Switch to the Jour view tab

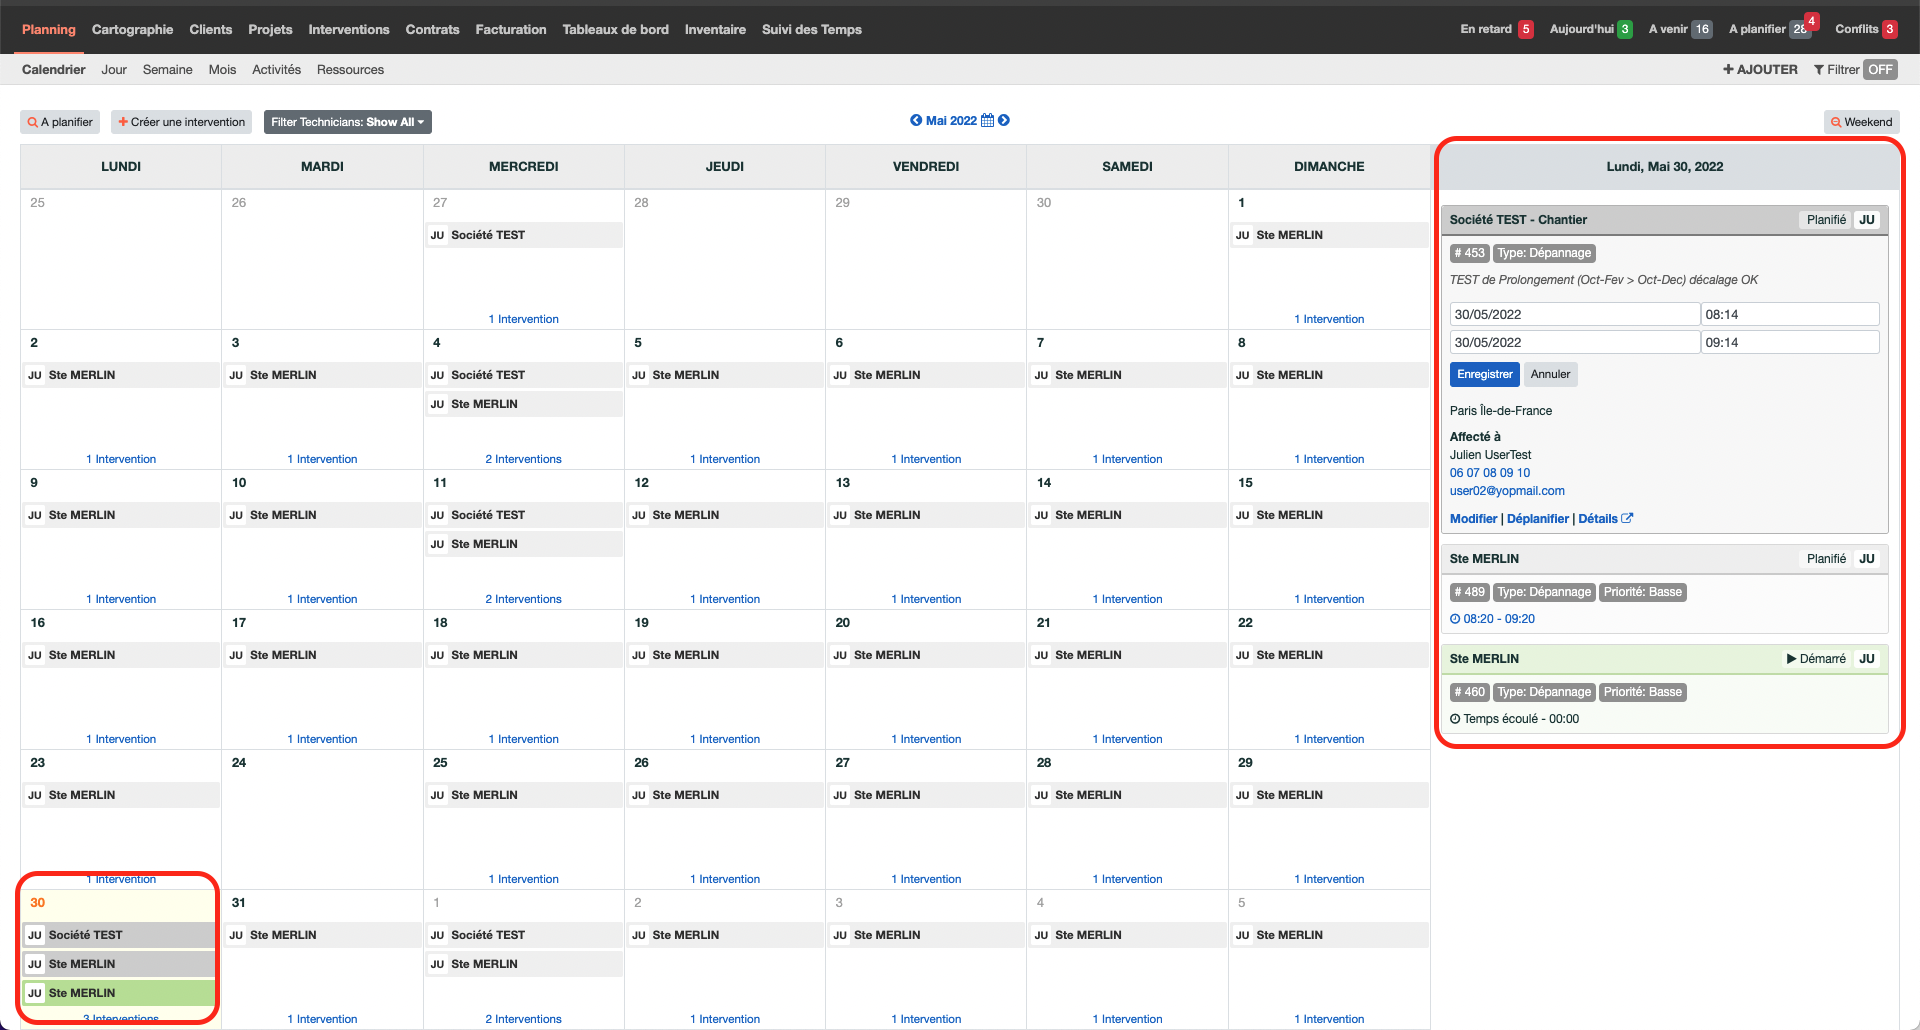114,70
